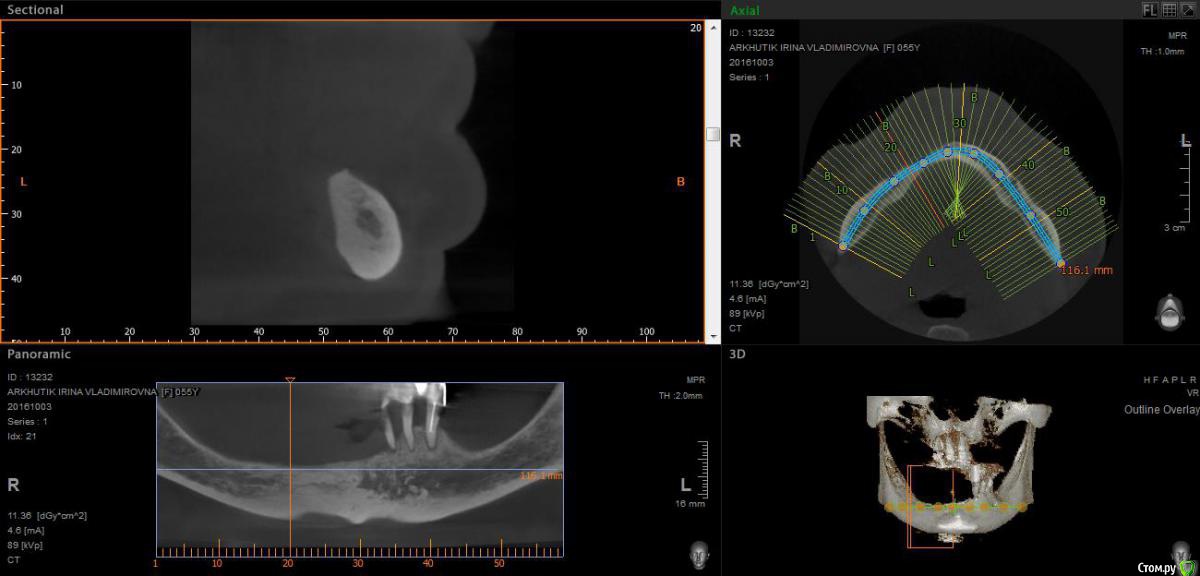Image resolution: width=1200 pixels, height=576 pixels.
Task: Activate the Panoramic panel title
Action: tap(39, 354)
